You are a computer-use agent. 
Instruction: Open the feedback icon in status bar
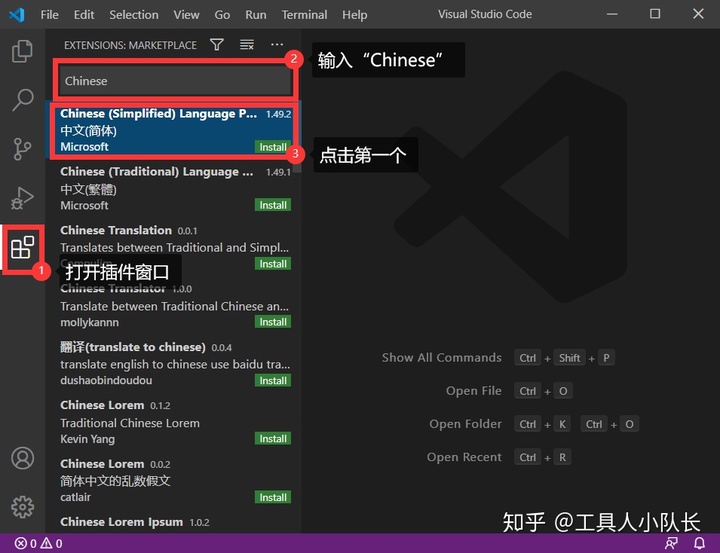(x=671, y=544)
